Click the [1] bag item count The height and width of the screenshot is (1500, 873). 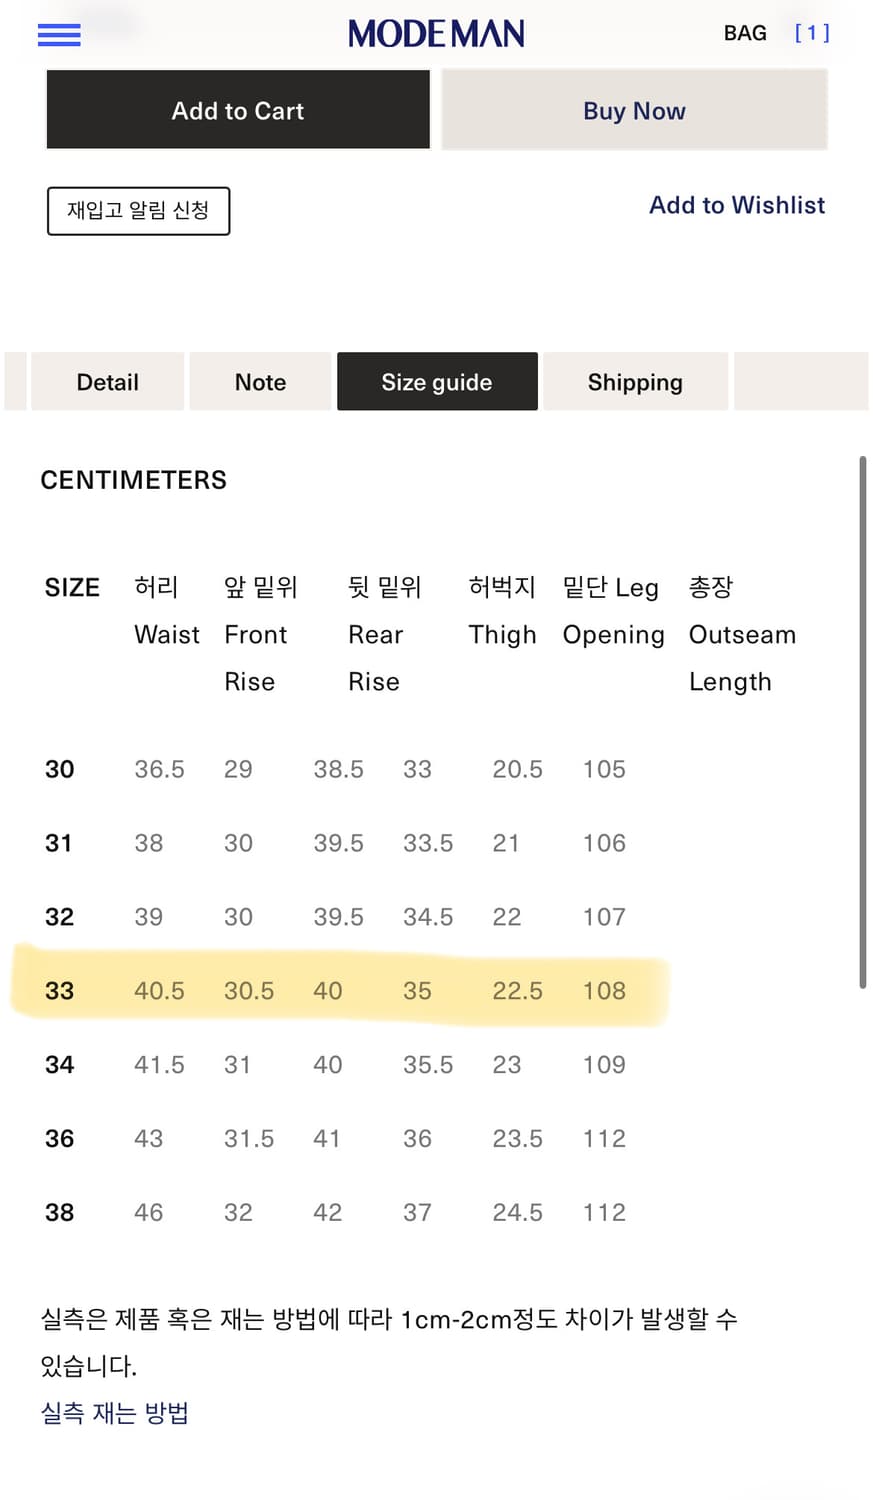pyautogui.click(x=812, y=33)
